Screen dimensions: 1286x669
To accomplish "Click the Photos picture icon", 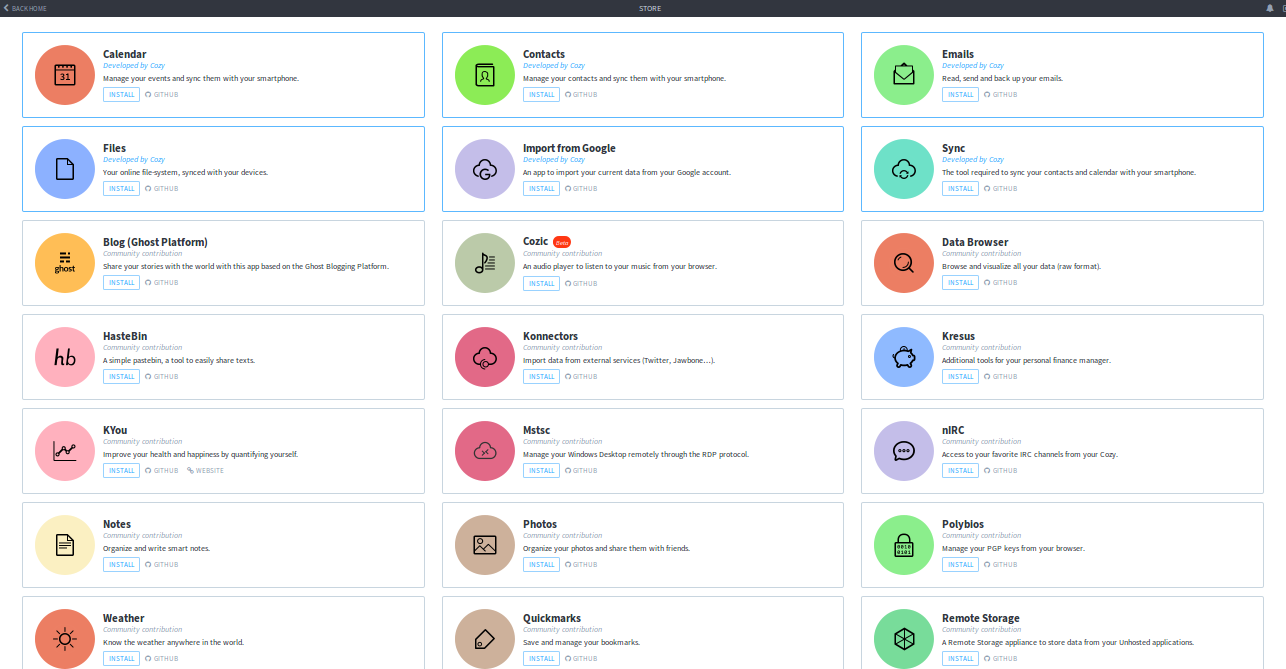I will point(485,545).
